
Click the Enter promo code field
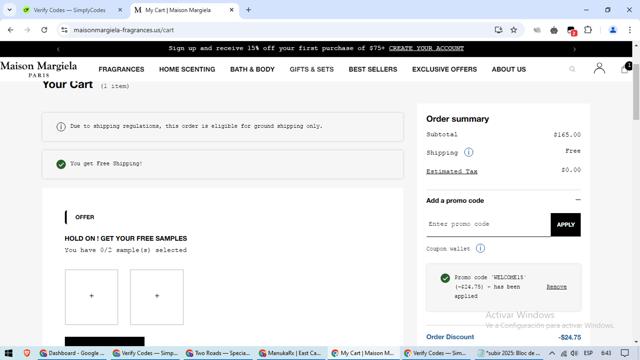(488, 224)
